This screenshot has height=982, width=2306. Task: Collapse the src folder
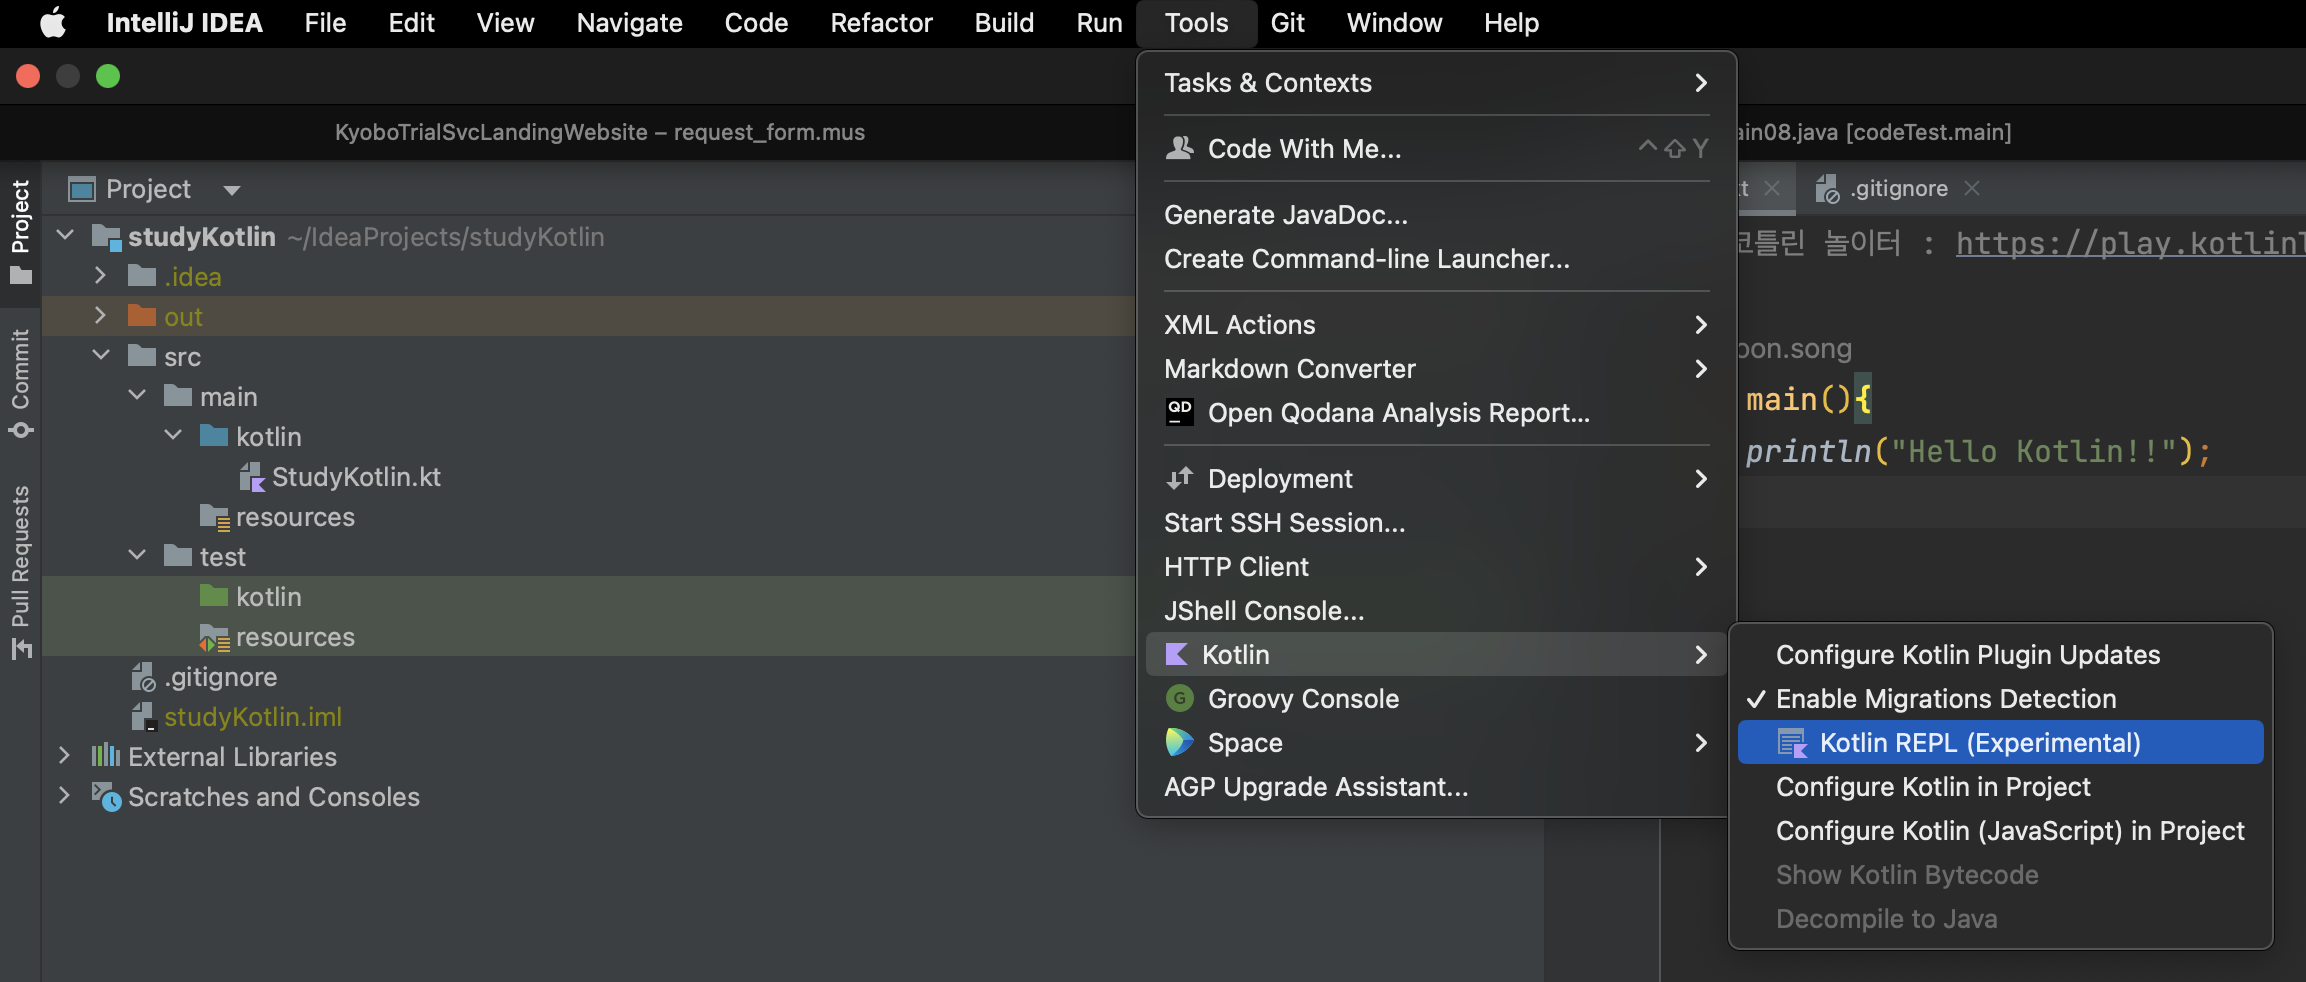coord(101,356)
